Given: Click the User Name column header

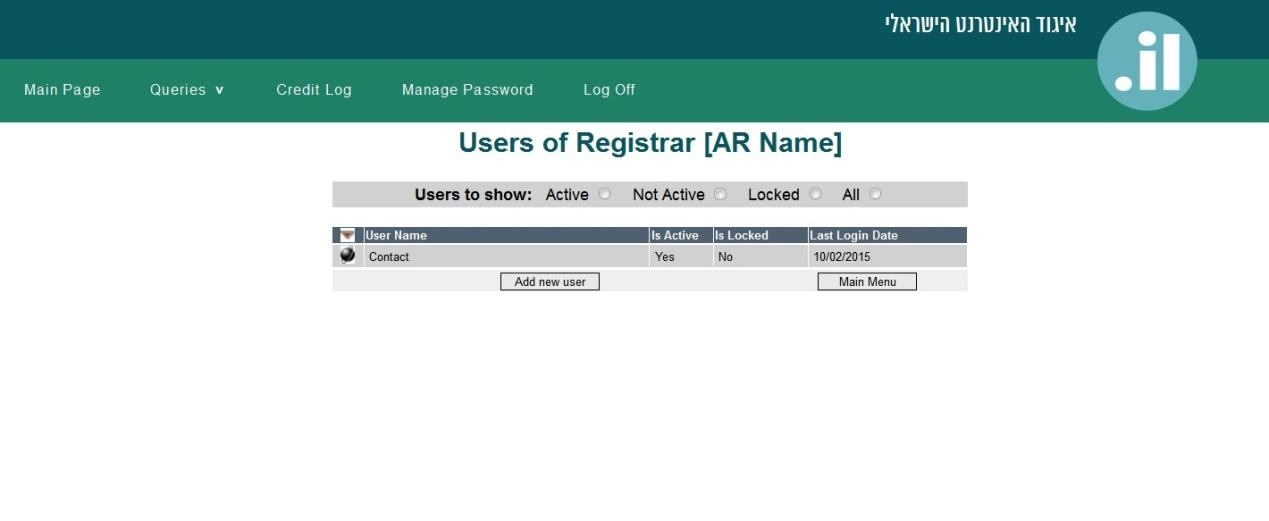Looking at the screenshot, I should click(506, 235).
